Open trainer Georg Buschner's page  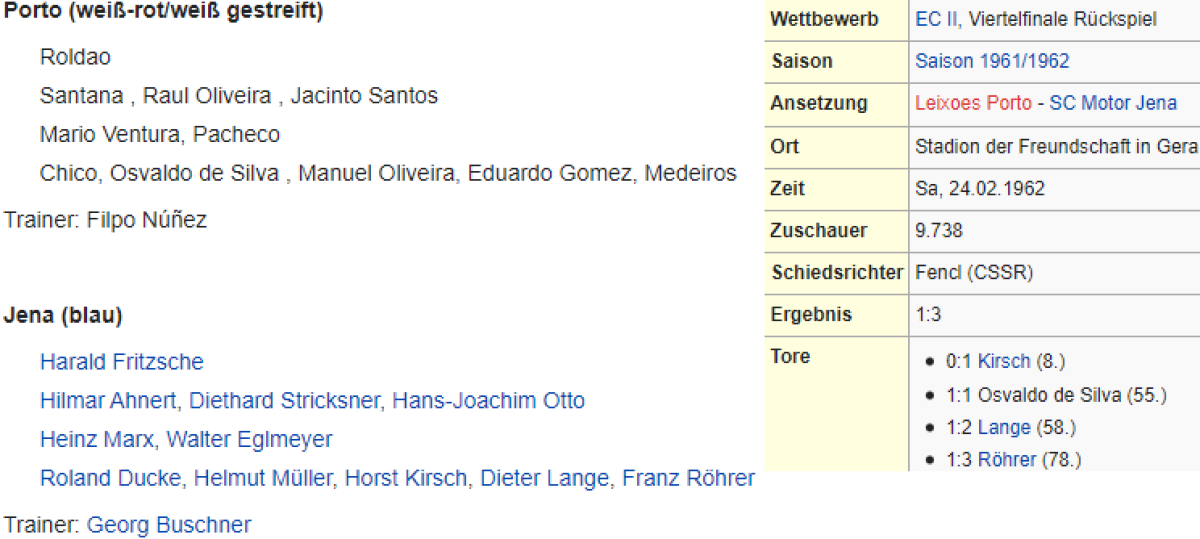click(169, 524)
